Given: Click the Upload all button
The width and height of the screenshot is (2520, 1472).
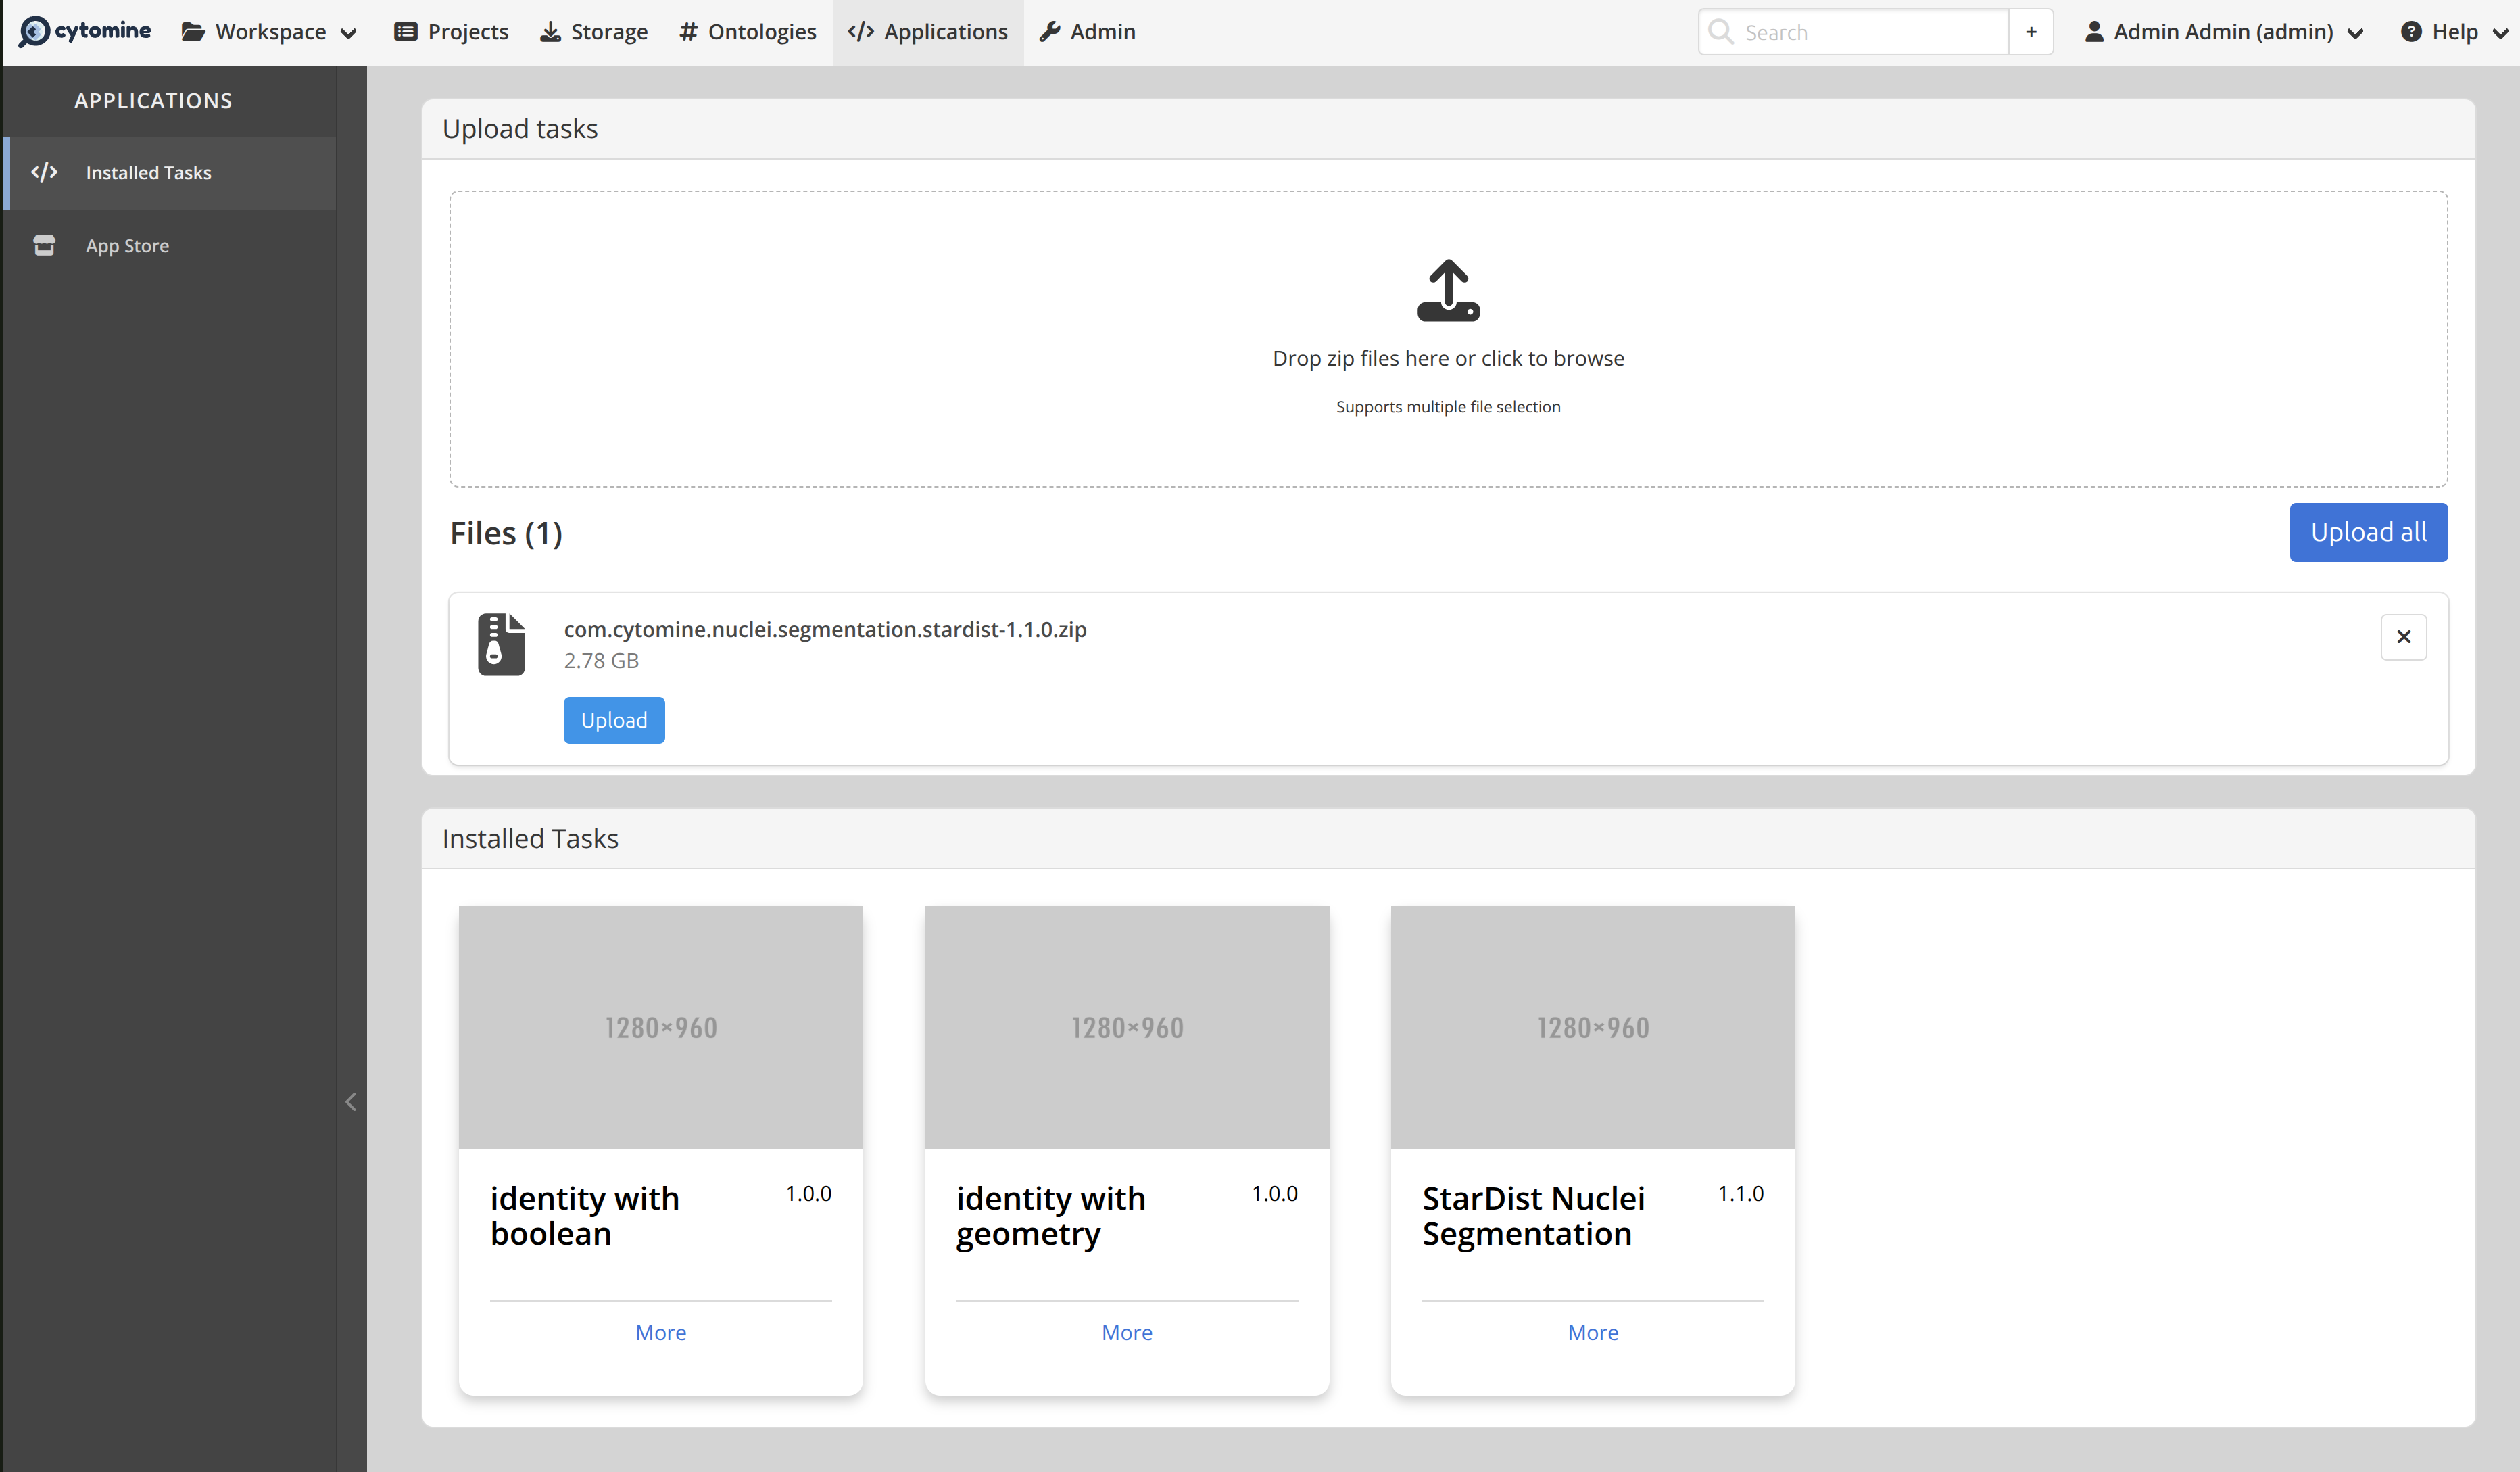Looking at the screenshot, I should (2368, 532).
